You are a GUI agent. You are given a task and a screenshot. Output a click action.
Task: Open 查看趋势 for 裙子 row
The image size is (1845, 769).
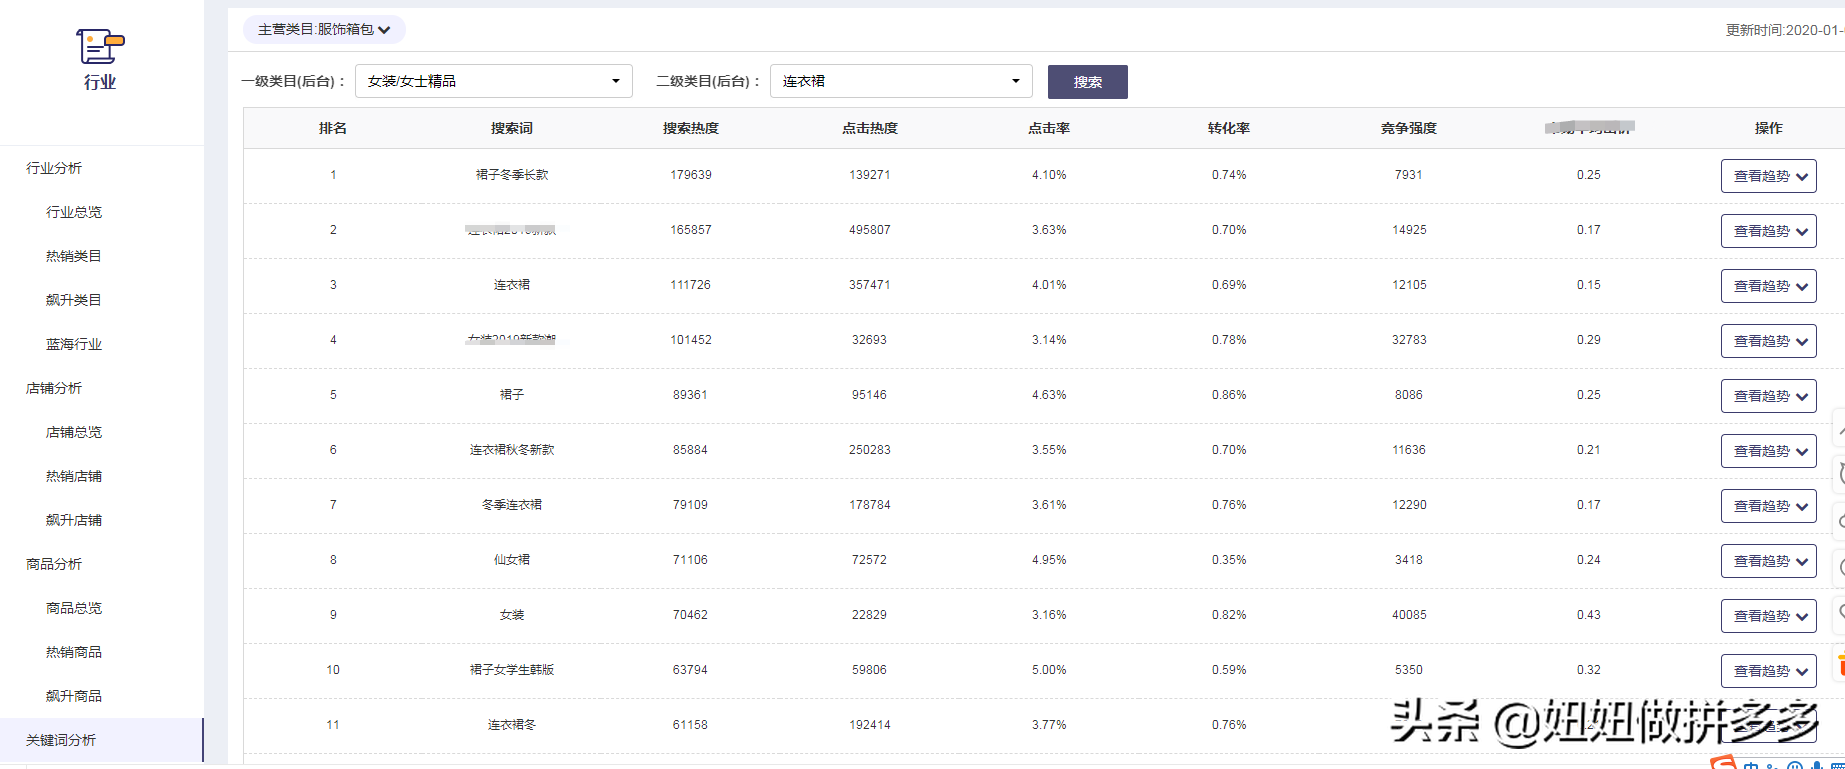click(1768, 396)
